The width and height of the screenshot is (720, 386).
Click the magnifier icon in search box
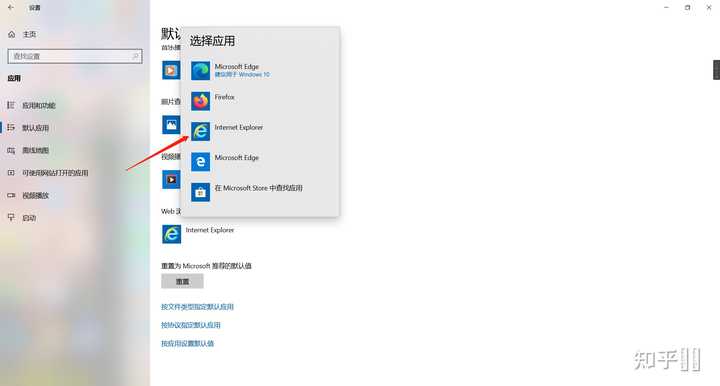(x=135, y=56)
